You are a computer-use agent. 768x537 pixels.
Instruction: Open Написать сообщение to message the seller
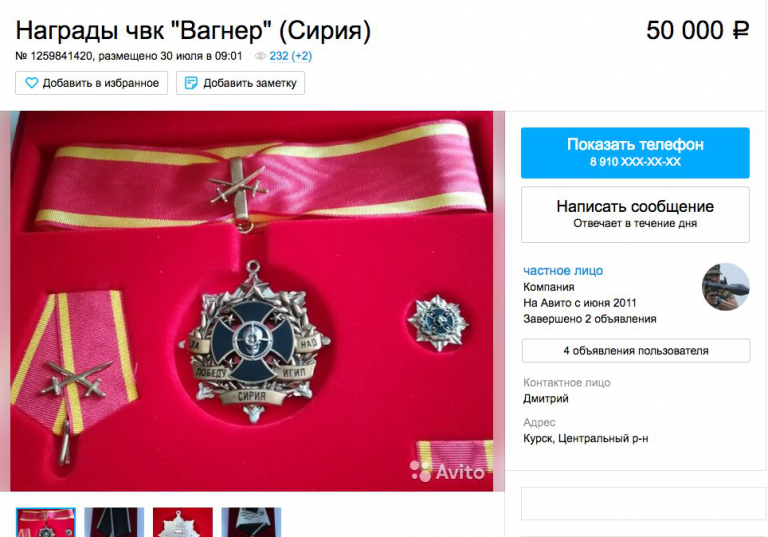(635, 214)
